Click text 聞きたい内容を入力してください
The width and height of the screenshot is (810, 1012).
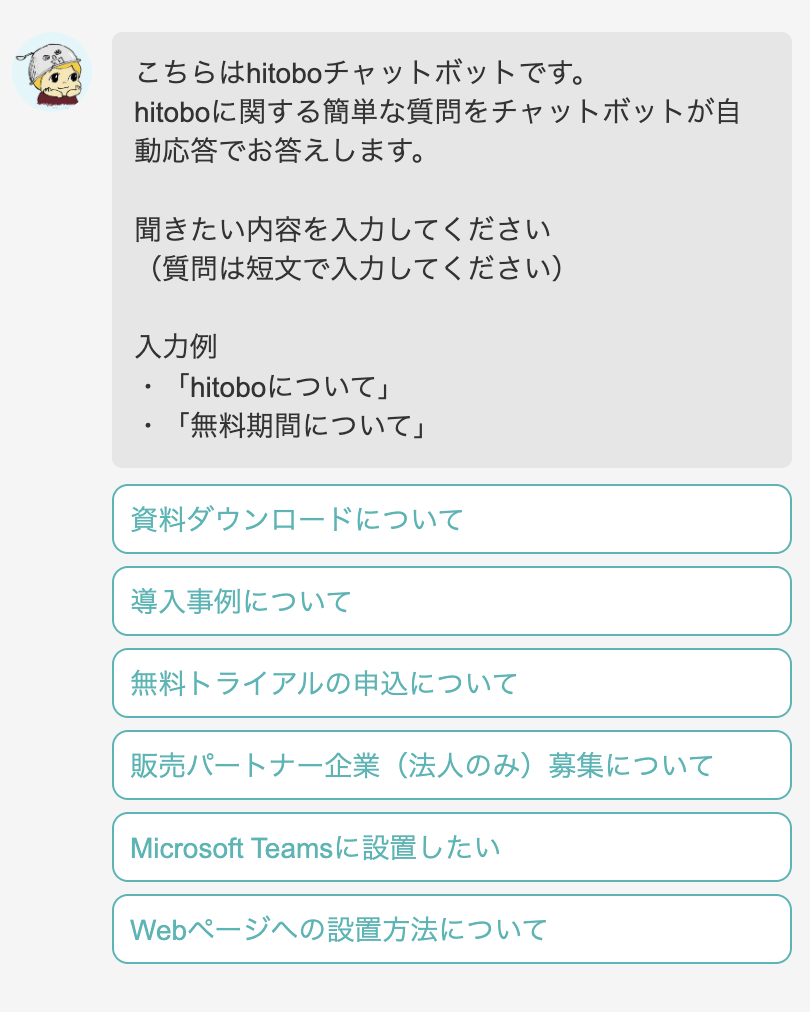pyautogui.click(x=343, y=229)
